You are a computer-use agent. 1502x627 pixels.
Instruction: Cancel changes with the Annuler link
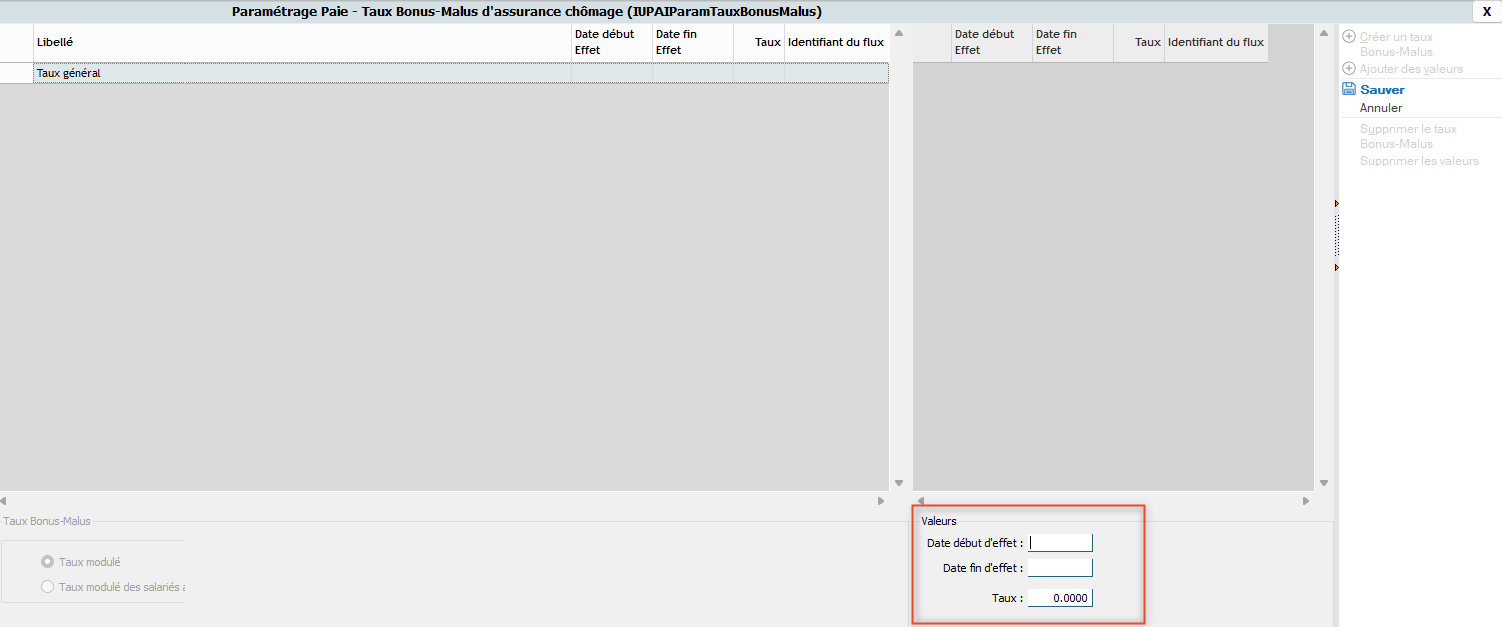click(x=1381, y=108)
